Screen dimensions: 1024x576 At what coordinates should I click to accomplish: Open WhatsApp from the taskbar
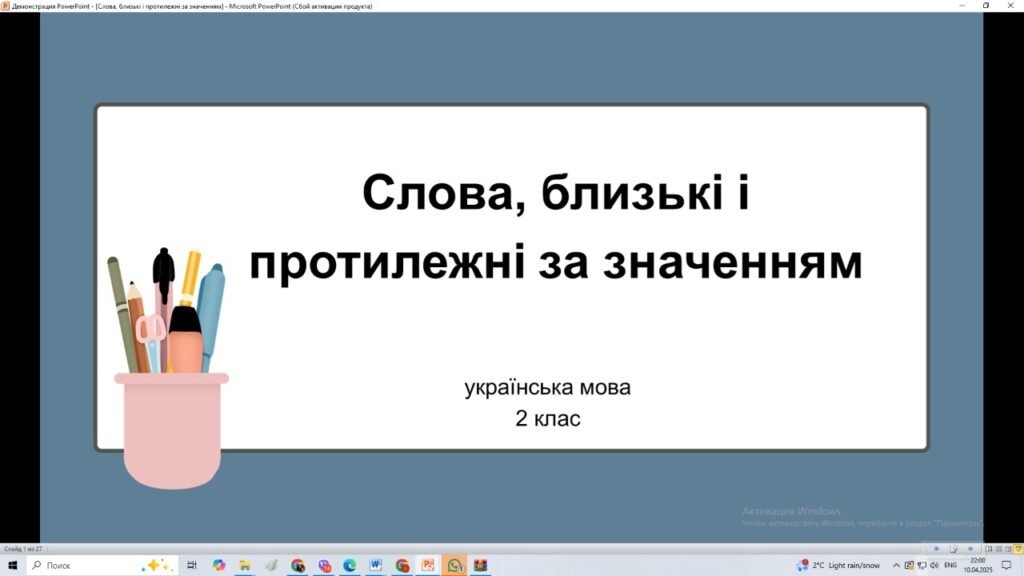pyautogui.click(x=453, y=566)
